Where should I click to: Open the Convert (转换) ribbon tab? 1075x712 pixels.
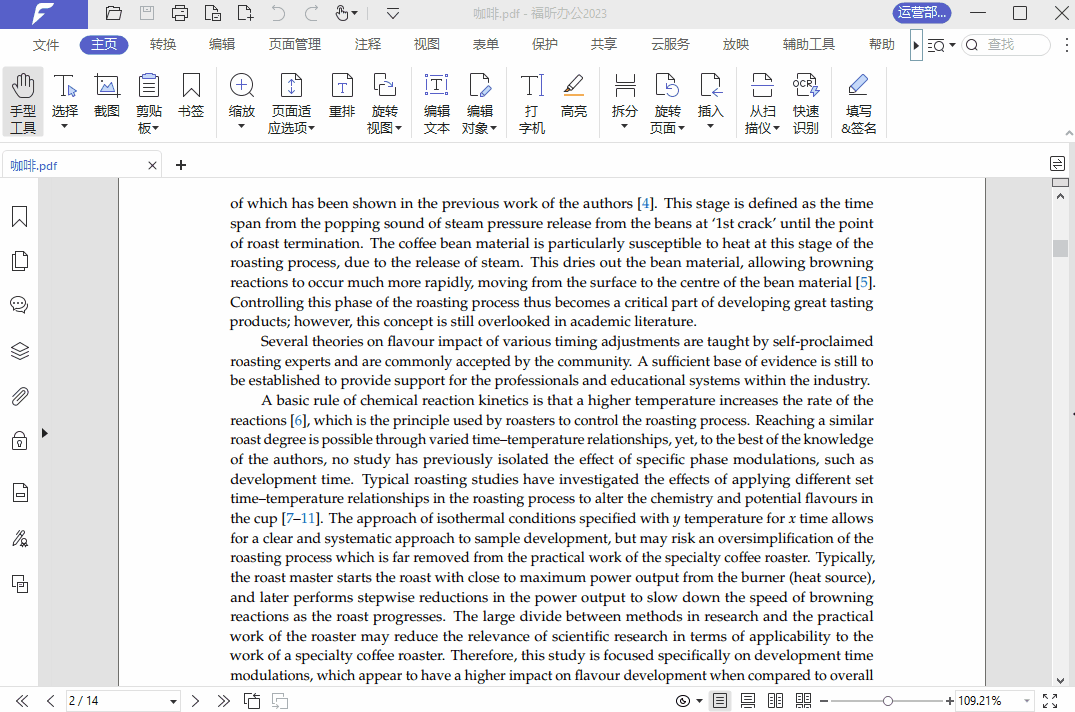pos(163,44)
